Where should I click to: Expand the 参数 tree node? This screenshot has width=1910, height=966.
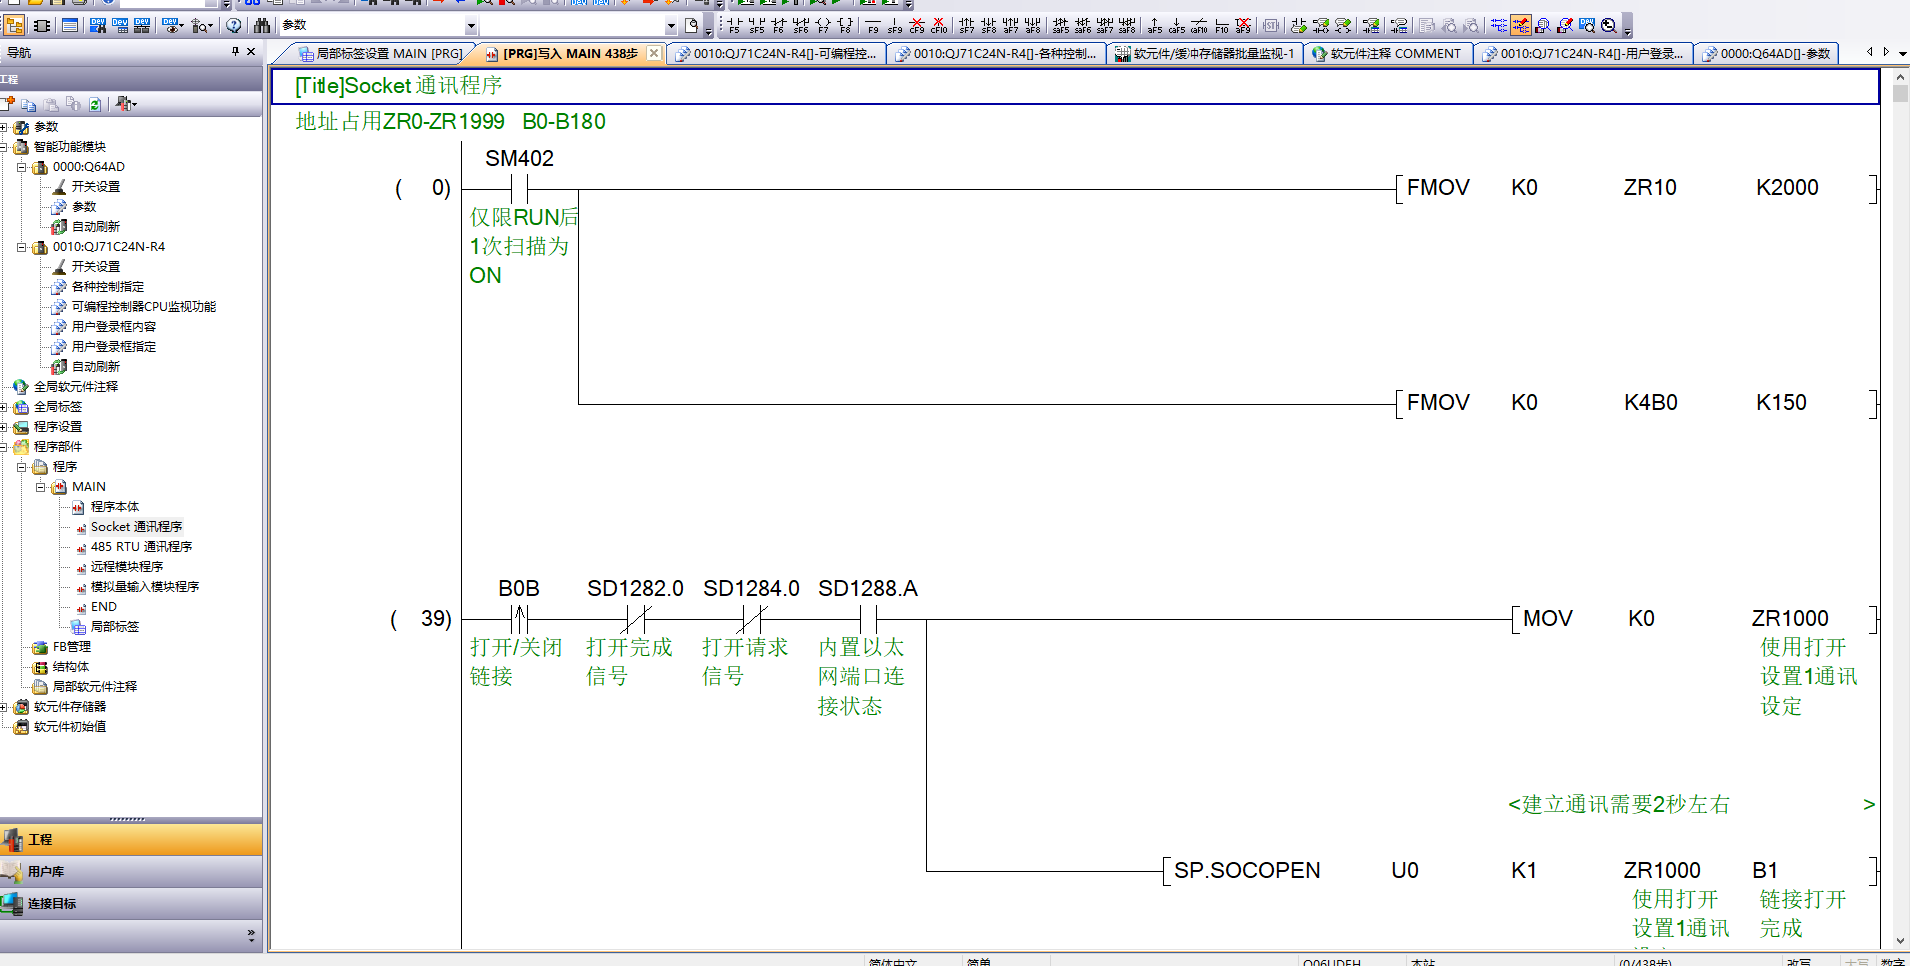pyautogui.click(x=5, y=127)
